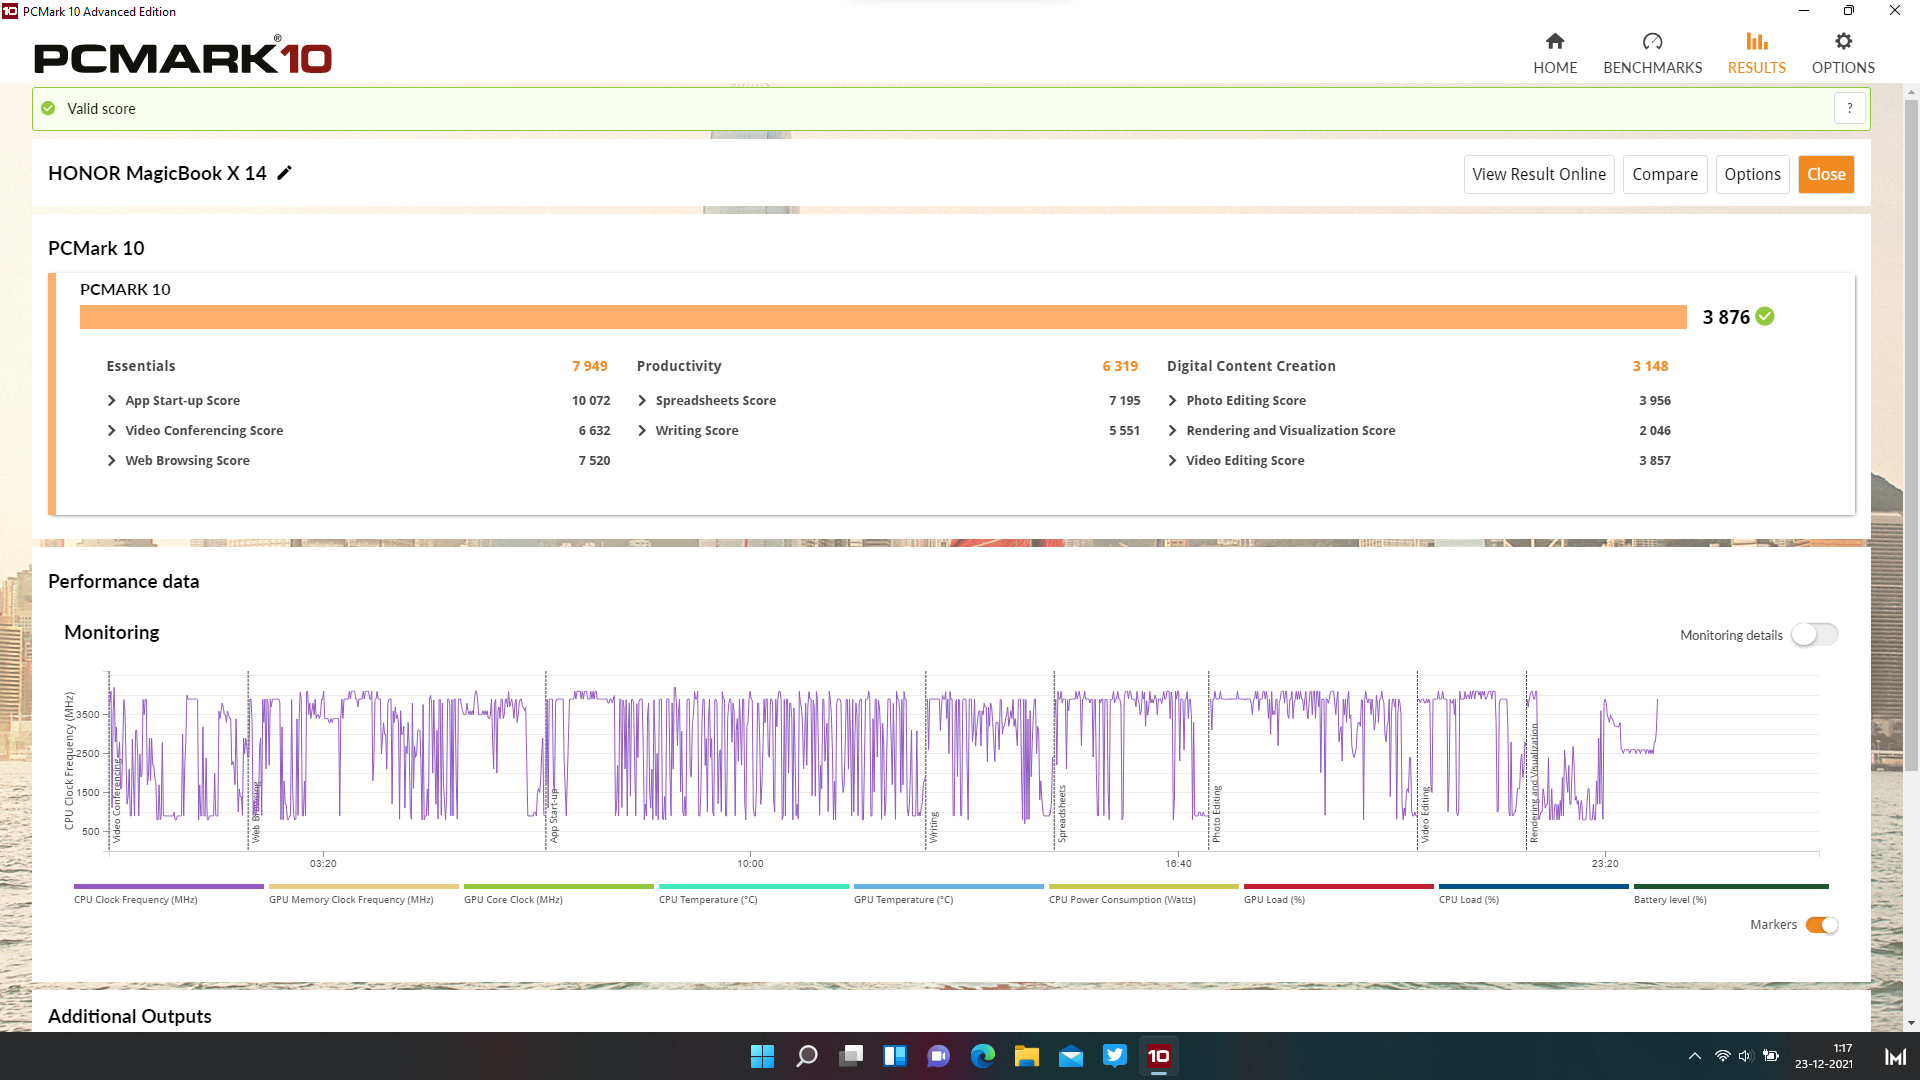This screenshot has width=1920, height=1080.
Task: Enable the Monitoring details toggle
Action: (1814, 635)
